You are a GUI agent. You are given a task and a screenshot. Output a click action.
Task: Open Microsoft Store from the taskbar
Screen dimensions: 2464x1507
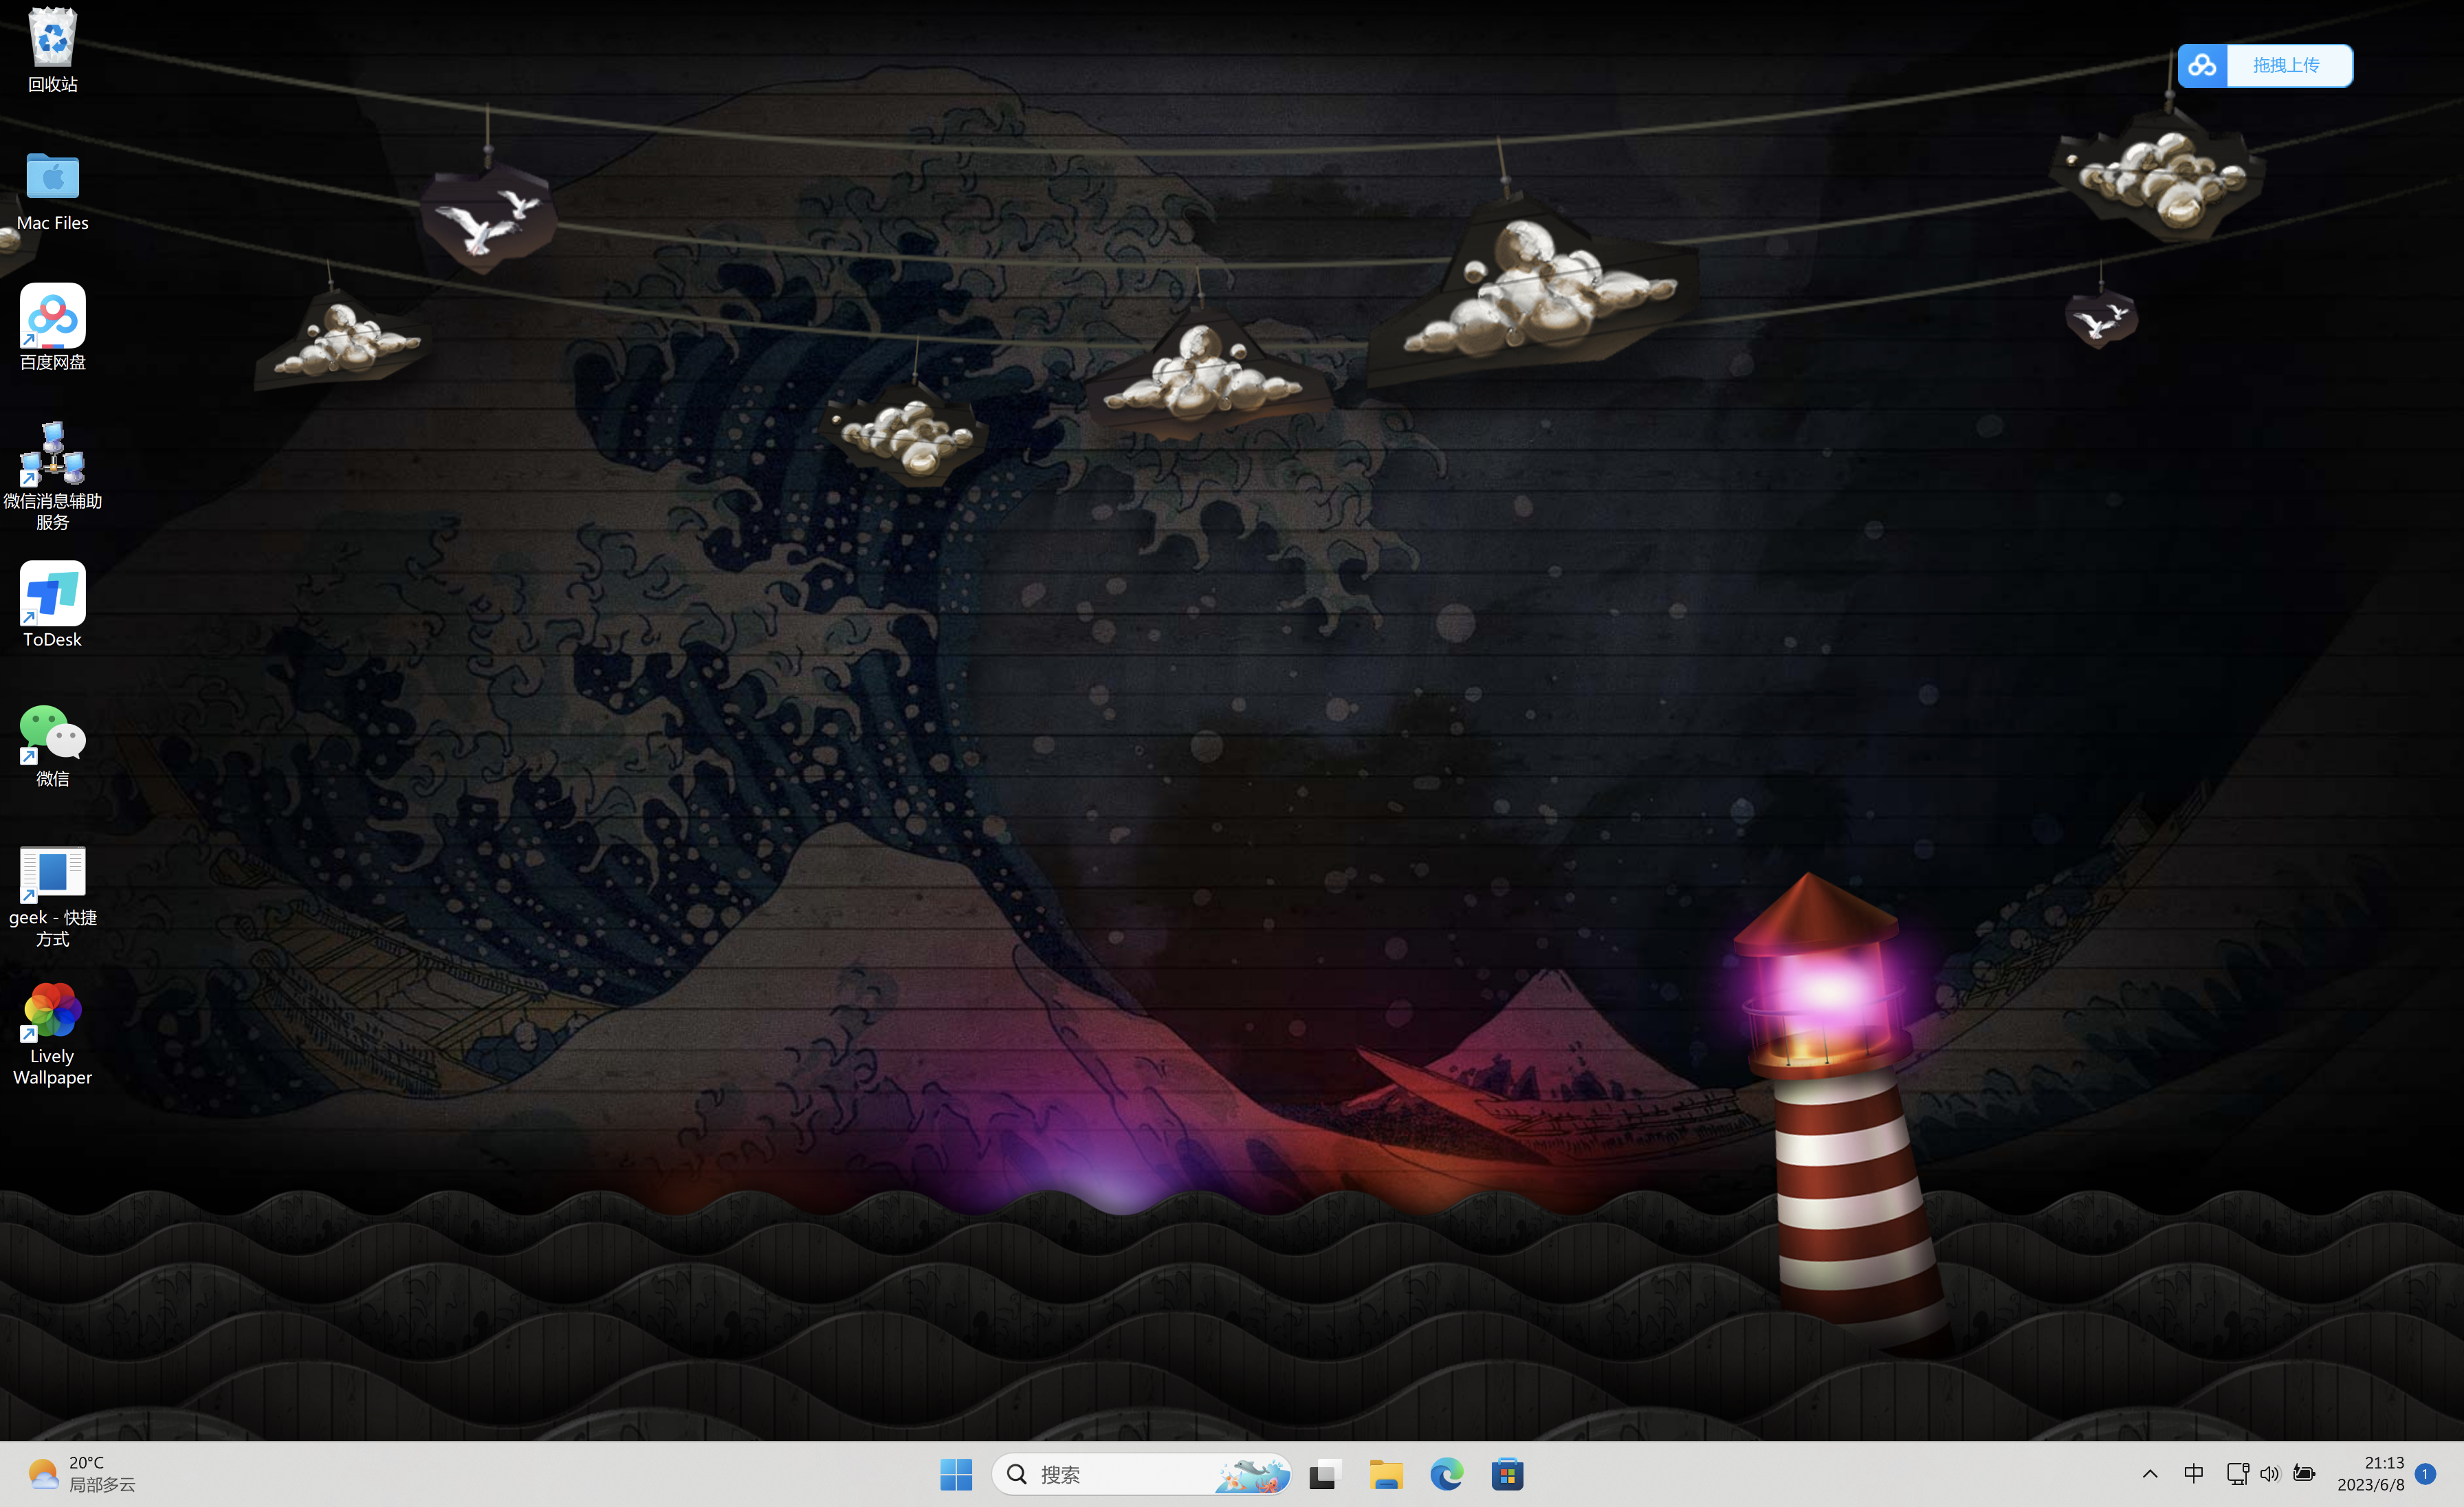click(1507, 1474)
